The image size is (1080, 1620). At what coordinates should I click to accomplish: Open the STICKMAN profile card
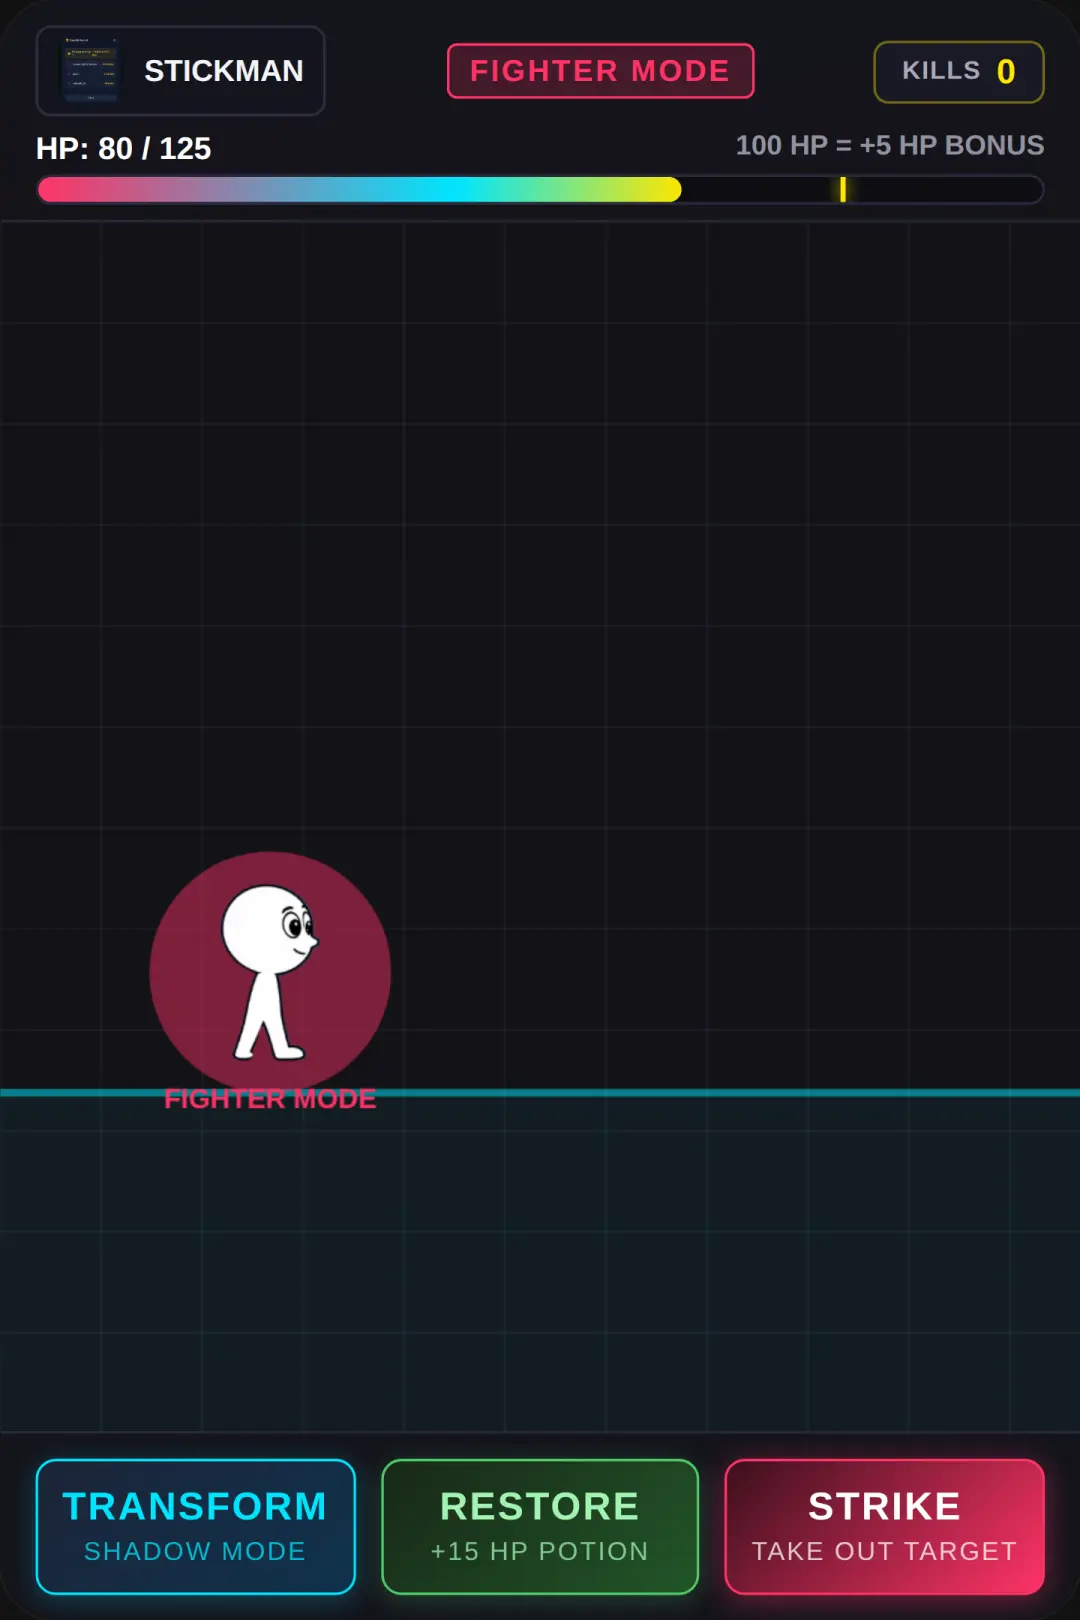pos(181,71)
